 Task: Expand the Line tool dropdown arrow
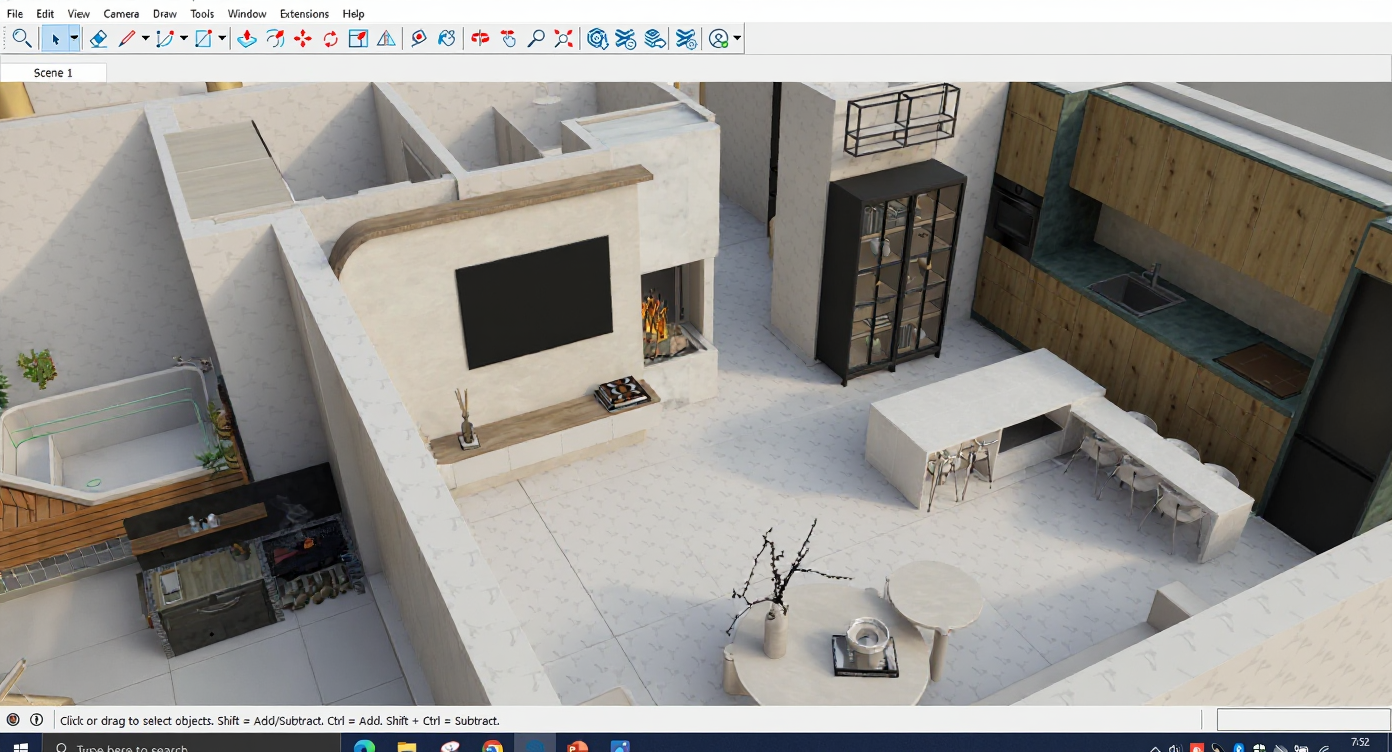tap(145, 39)
